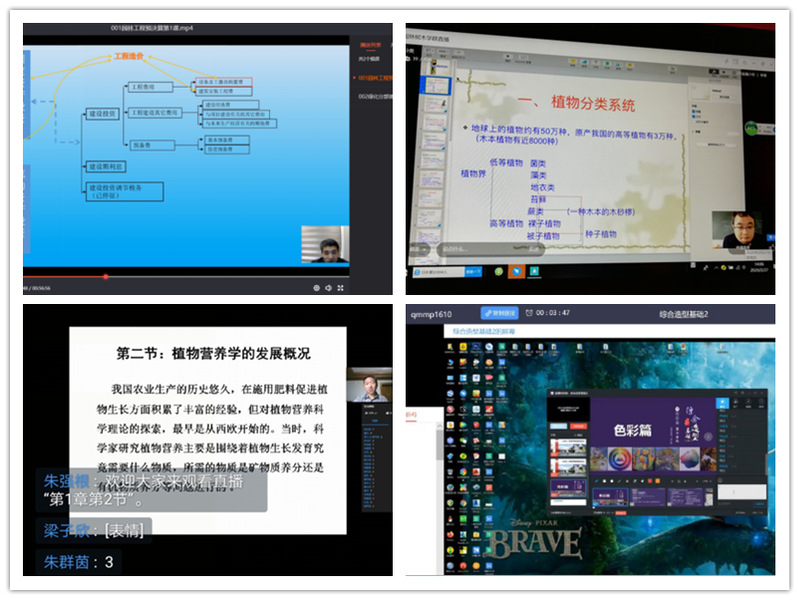Select second blue radio option in format panel
Image resolution: width=799 pixels, height=600 pixels.
click(x=694, y=117)
